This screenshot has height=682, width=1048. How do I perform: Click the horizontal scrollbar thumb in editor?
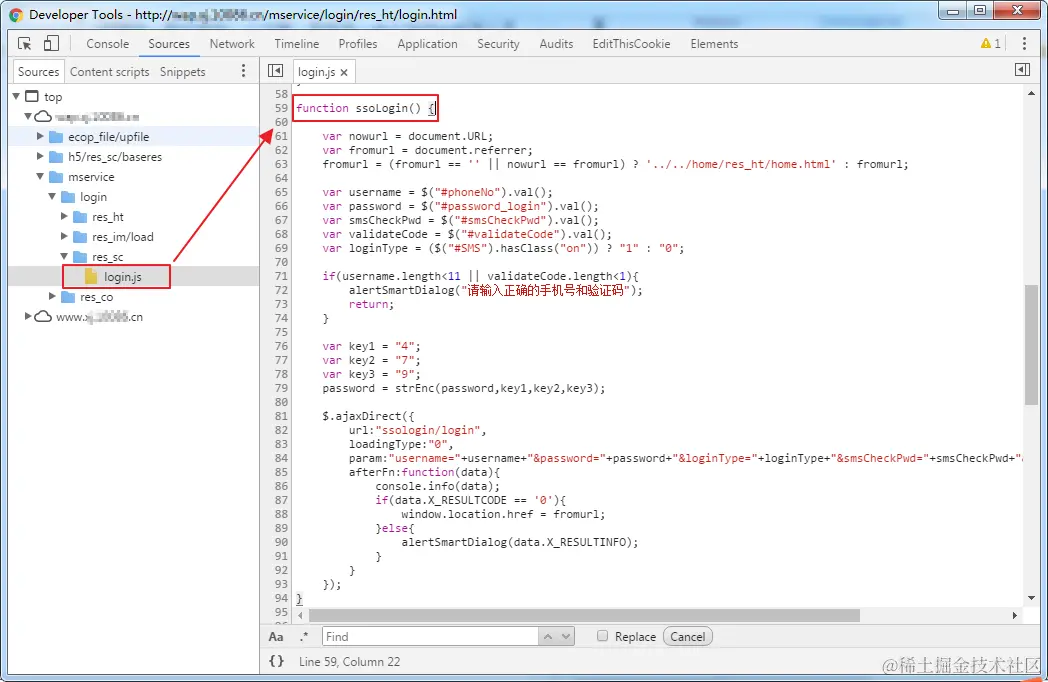click(584, 615)
